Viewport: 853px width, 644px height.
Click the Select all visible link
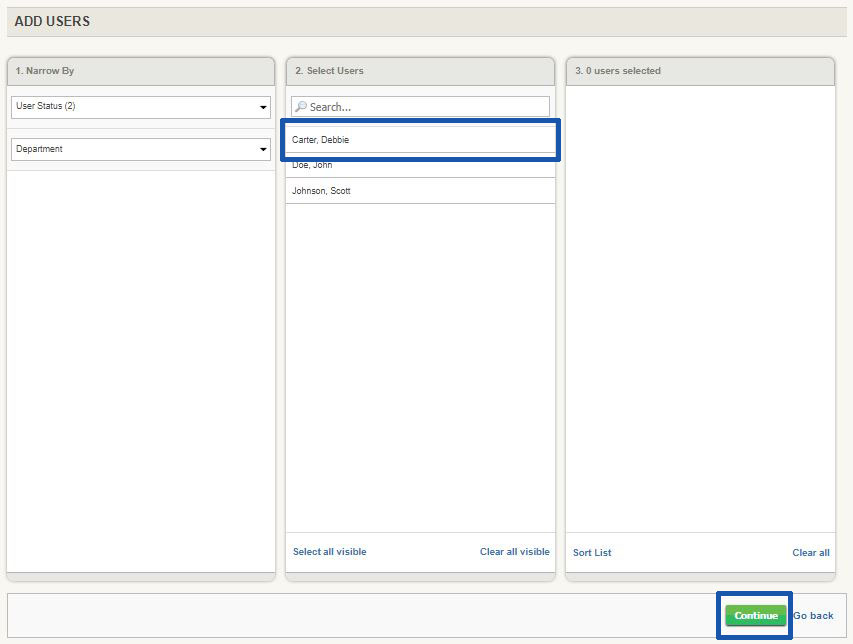pyautogui.click(x=329, y=551)
